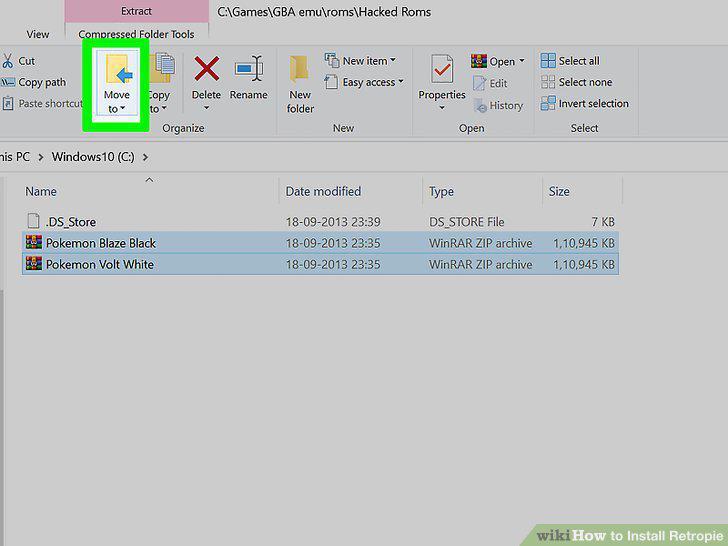Screen dimensions: 728x546
Task: Click the Cut scissors option
Action: [19, 61]
